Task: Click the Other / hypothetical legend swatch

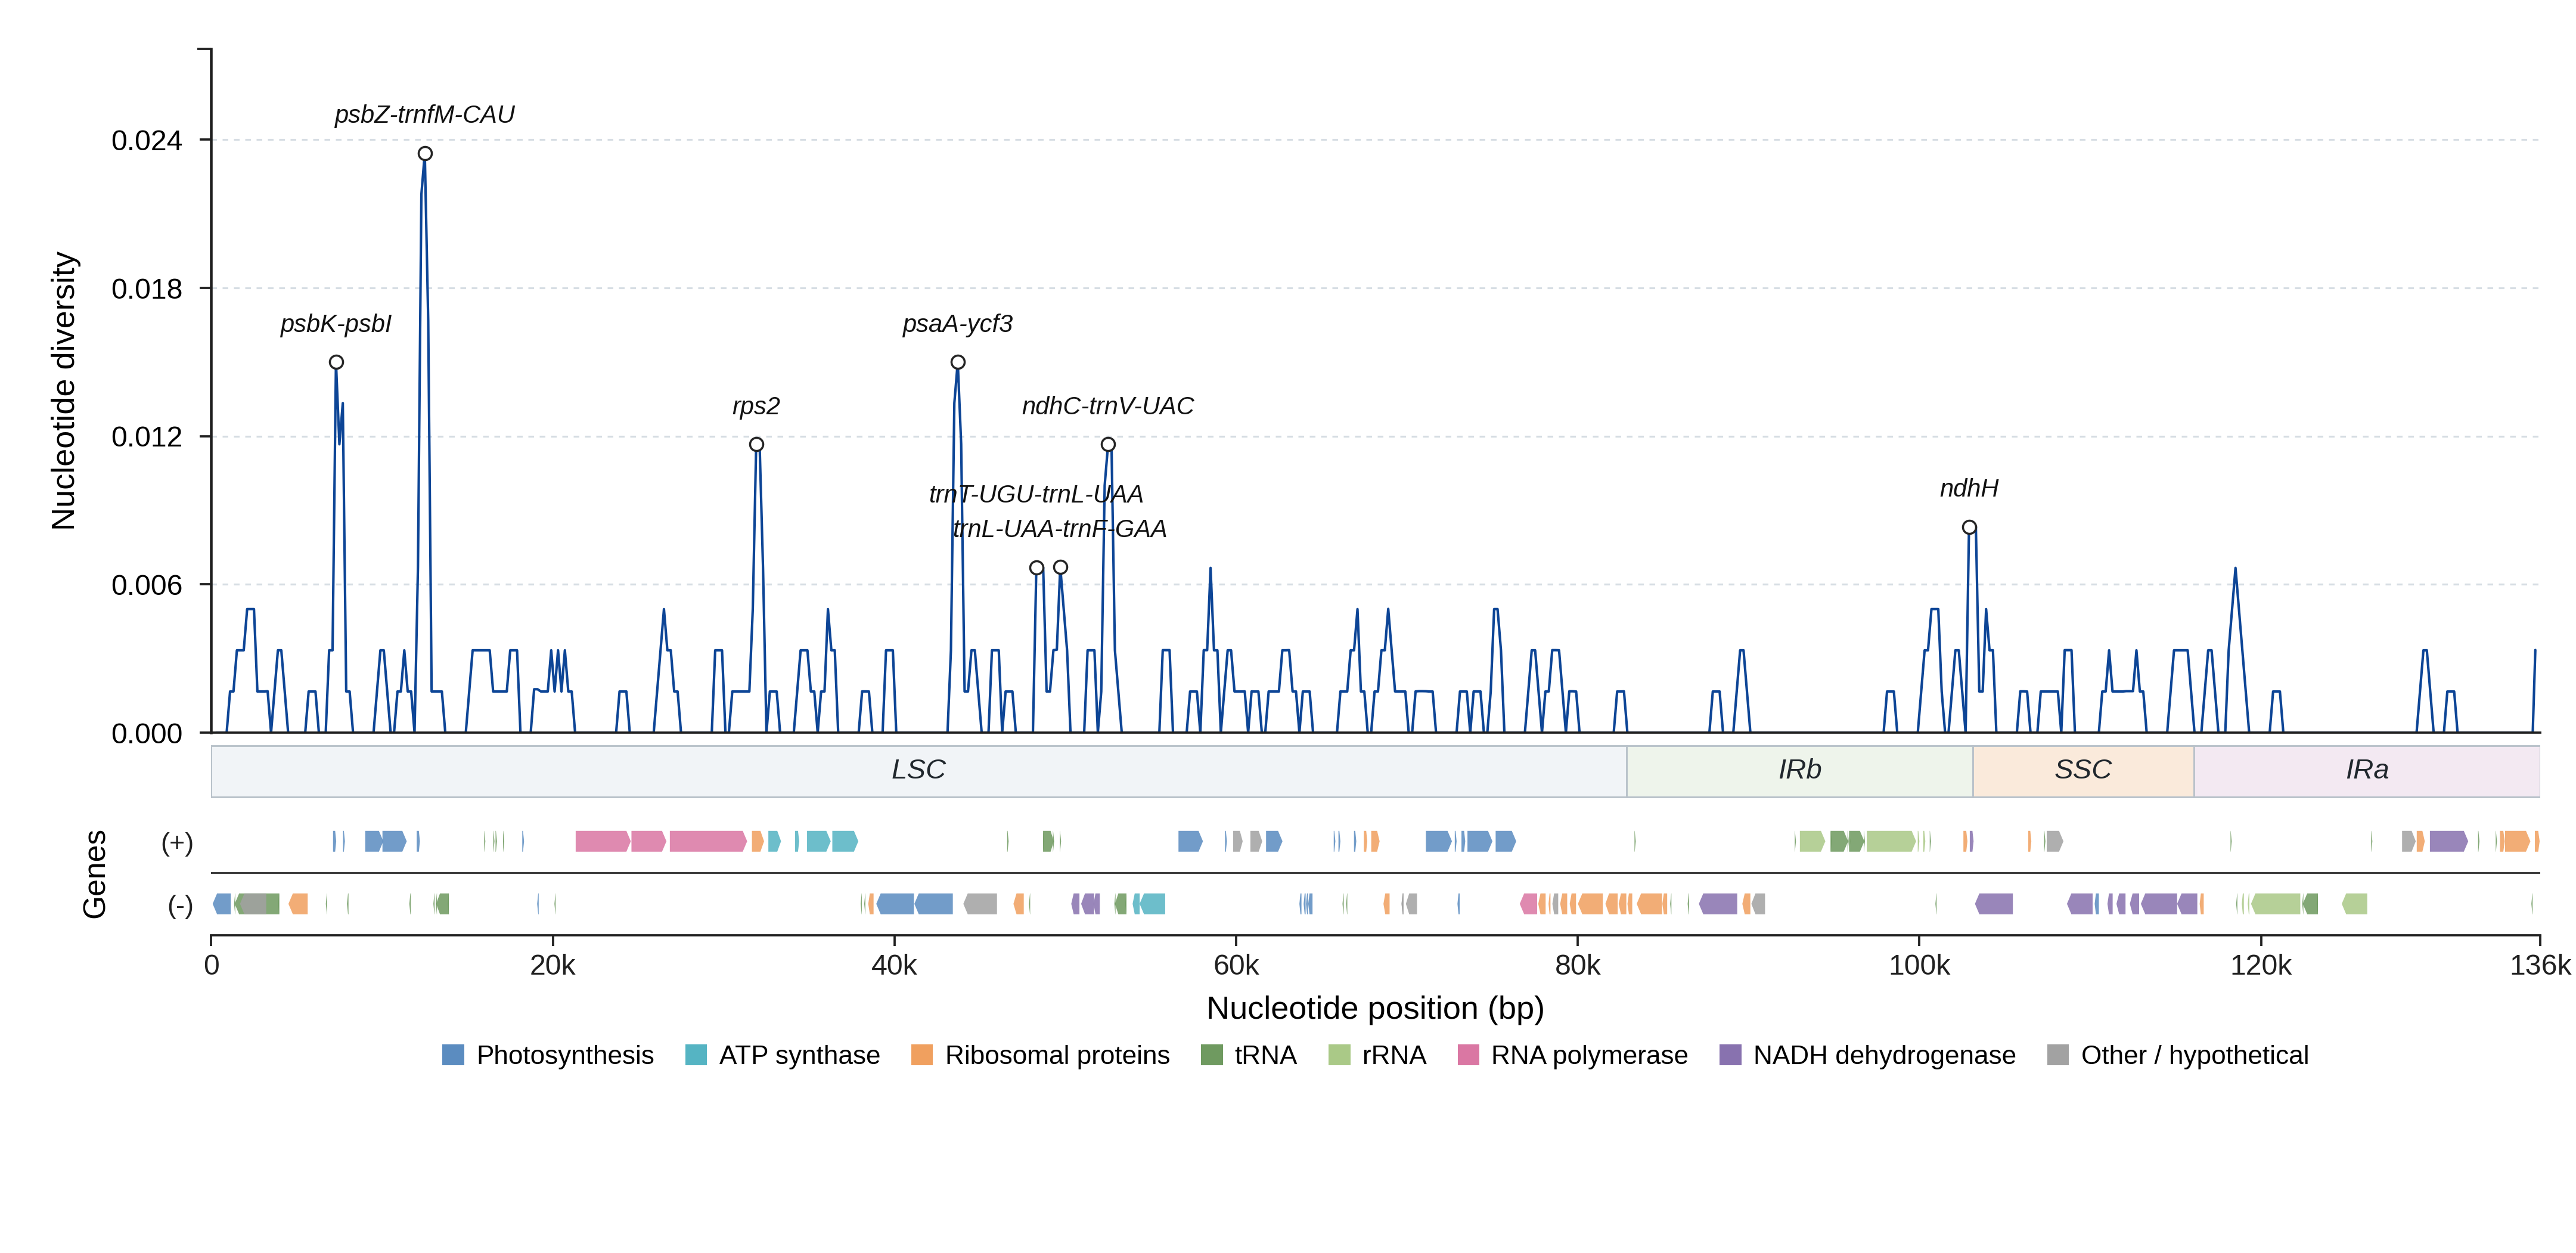Action: [2058, 1055]
